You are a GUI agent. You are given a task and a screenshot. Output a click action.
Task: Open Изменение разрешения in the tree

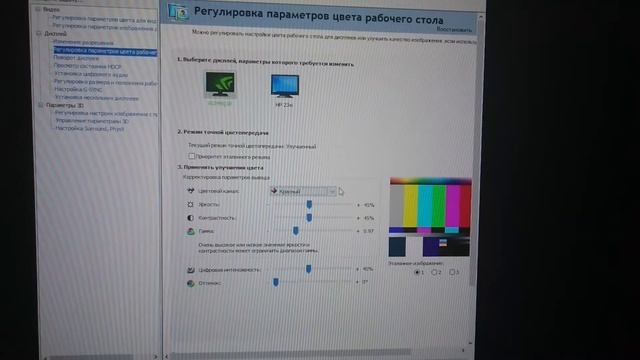(83, 42)
